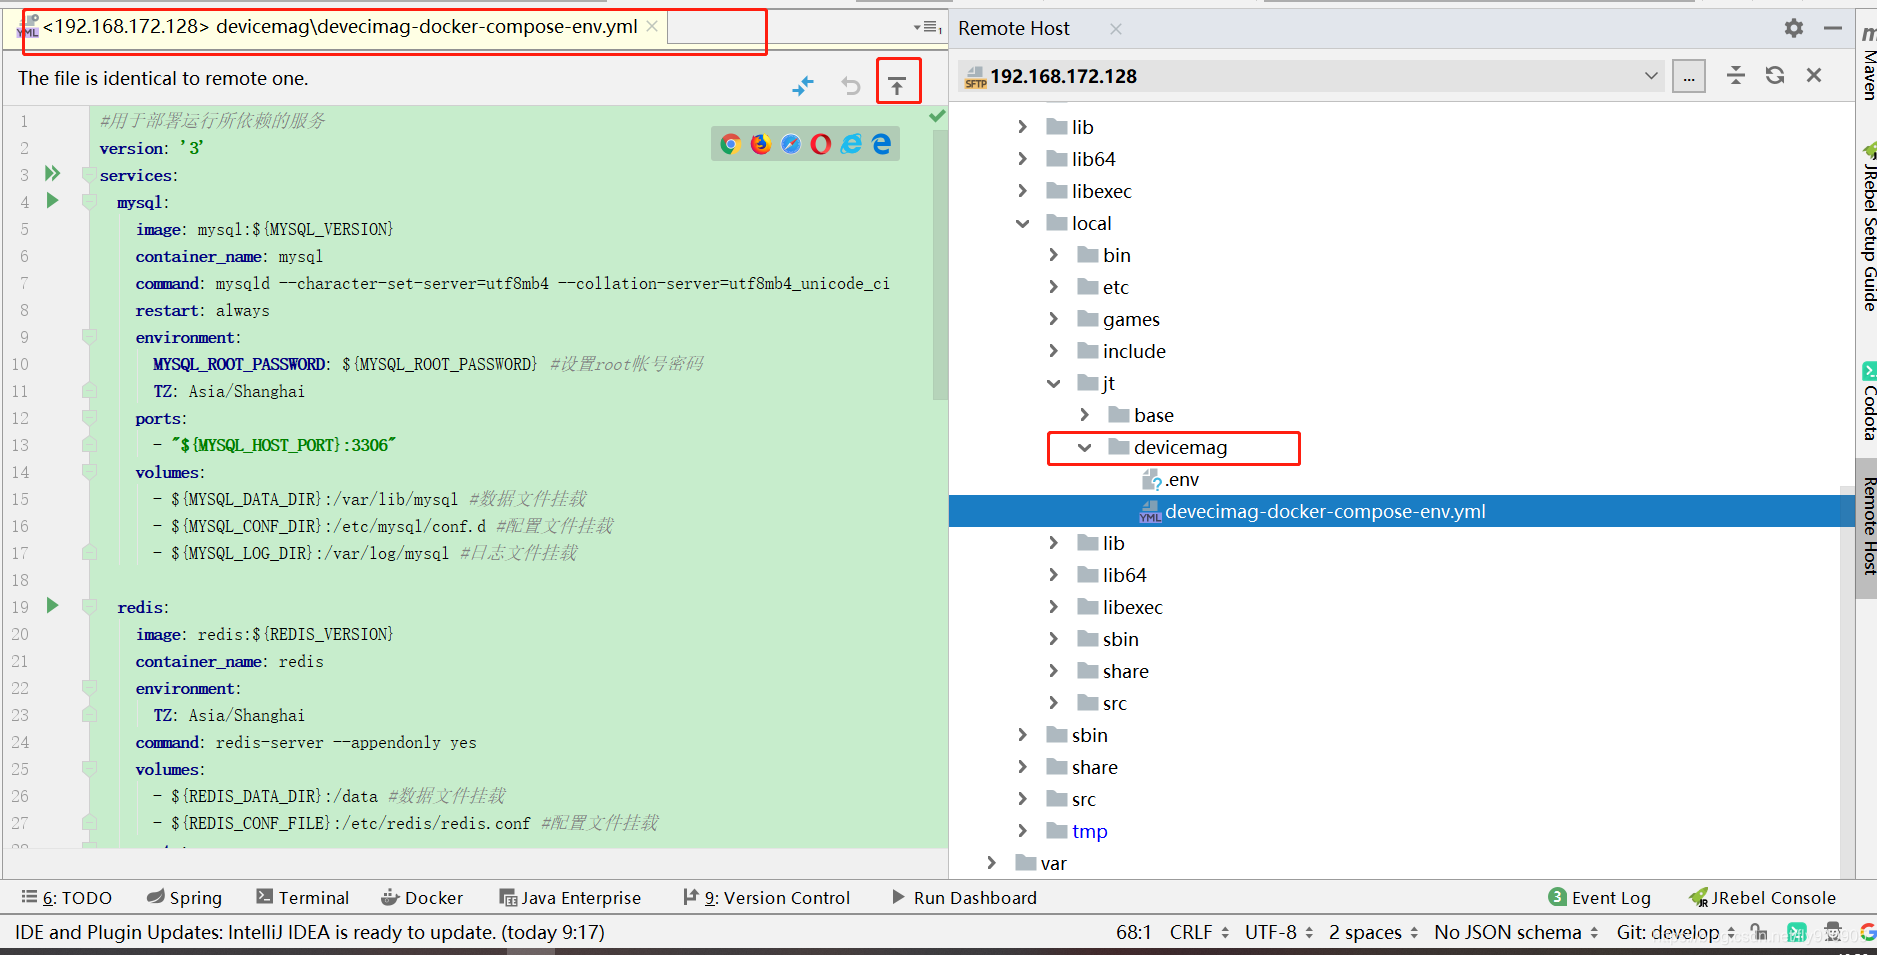Image resolution: width=1877 pixels, height=955 pixels.
Task: Open the Spring tool window
Action: [184, 898]
